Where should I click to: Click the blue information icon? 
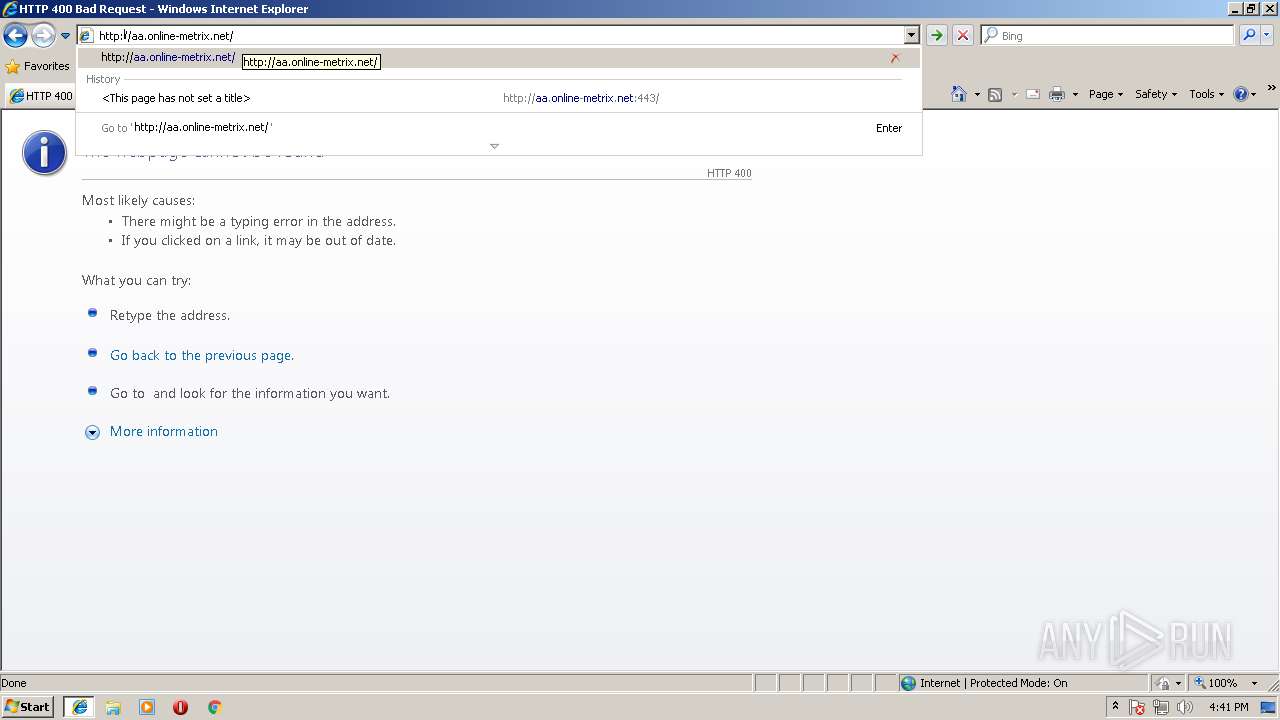[x=45, y=153]
